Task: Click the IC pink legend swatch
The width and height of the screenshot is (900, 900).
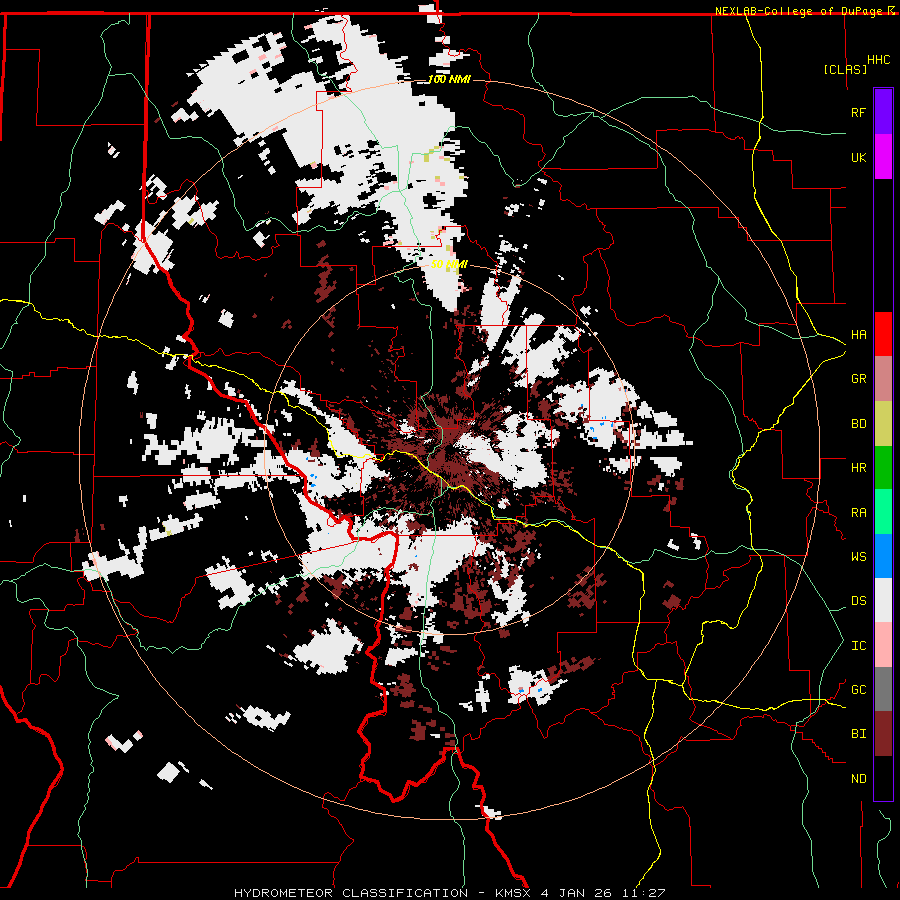Action: click(x=883, y=645)
